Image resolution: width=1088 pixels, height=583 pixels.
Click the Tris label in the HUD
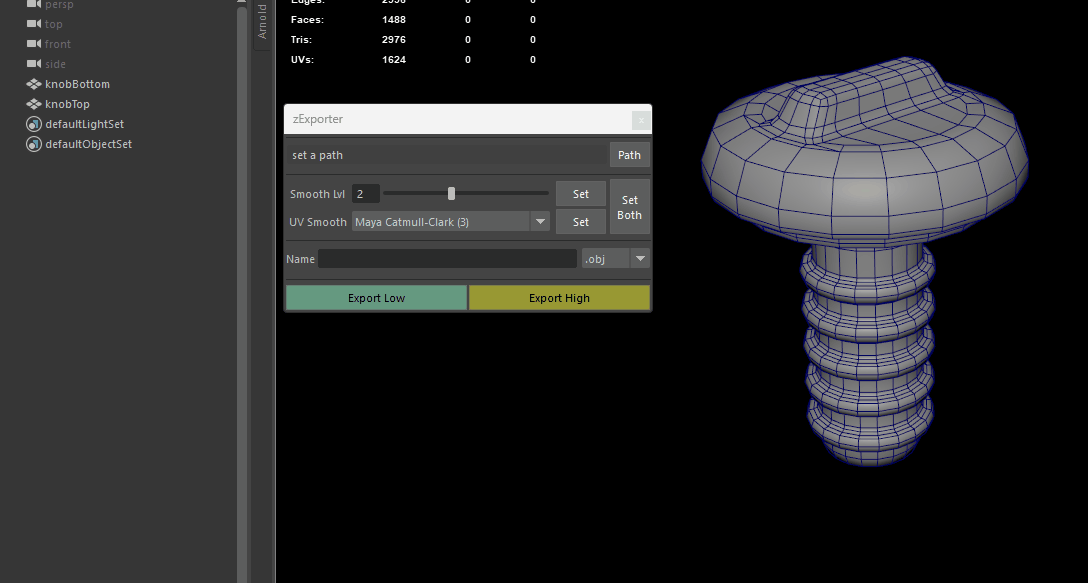coord(301,40)
